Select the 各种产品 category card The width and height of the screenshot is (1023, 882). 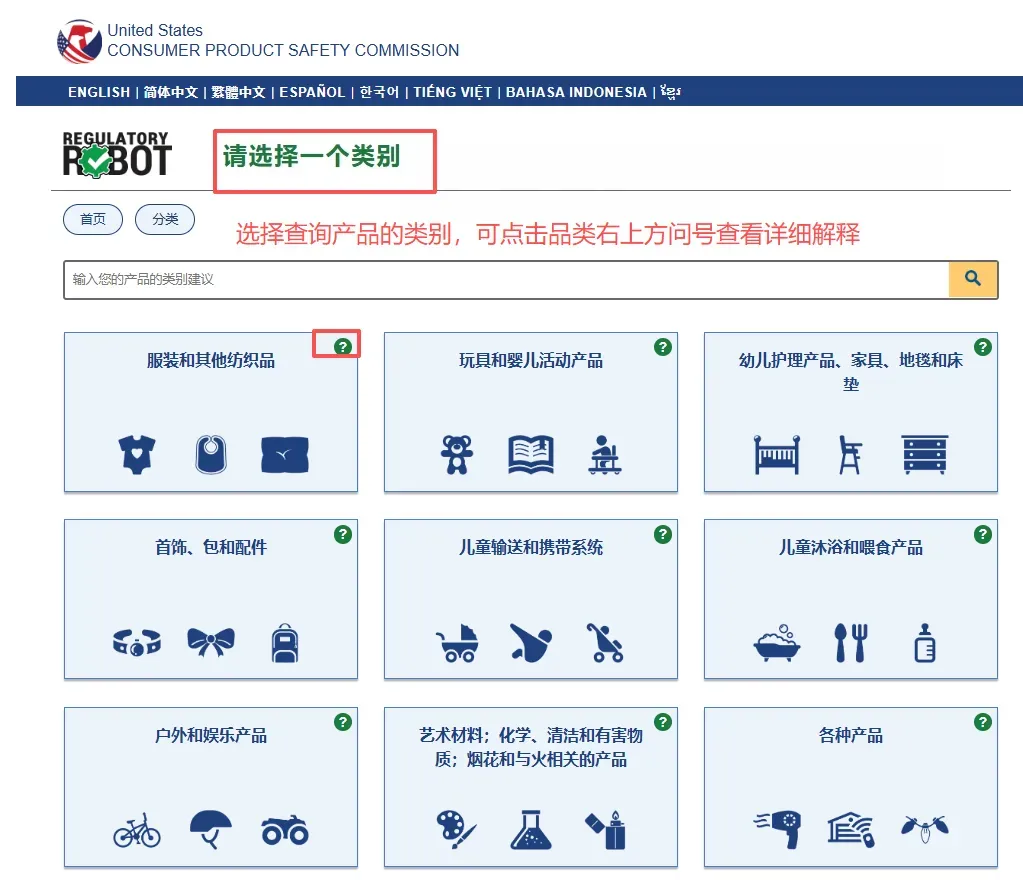point(851,787)
